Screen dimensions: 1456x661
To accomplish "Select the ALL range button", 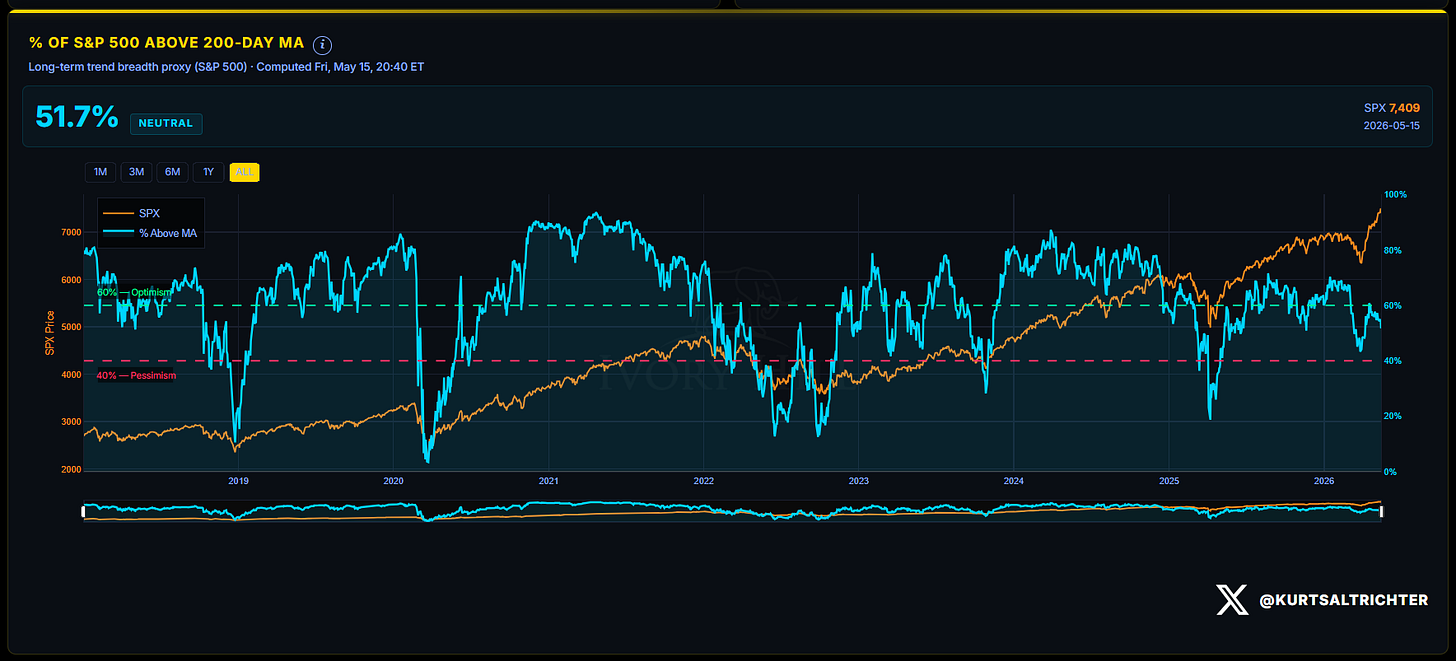I will click(244, 172).
